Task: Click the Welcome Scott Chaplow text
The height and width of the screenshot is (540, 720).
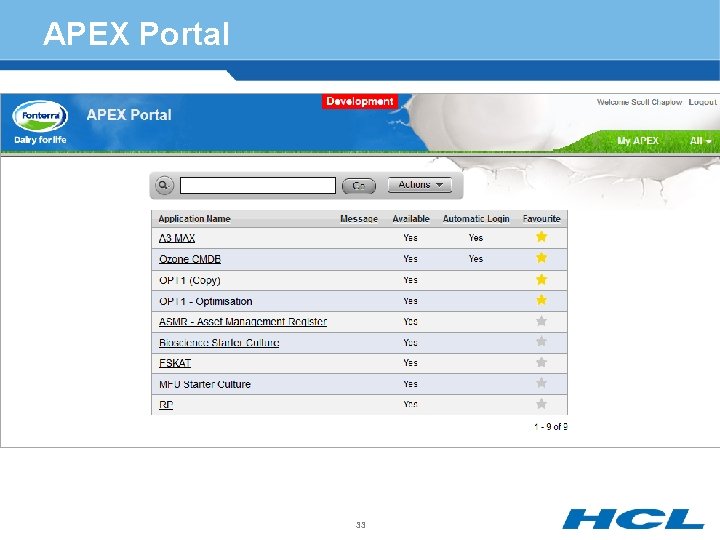Action: click(639, 102)
